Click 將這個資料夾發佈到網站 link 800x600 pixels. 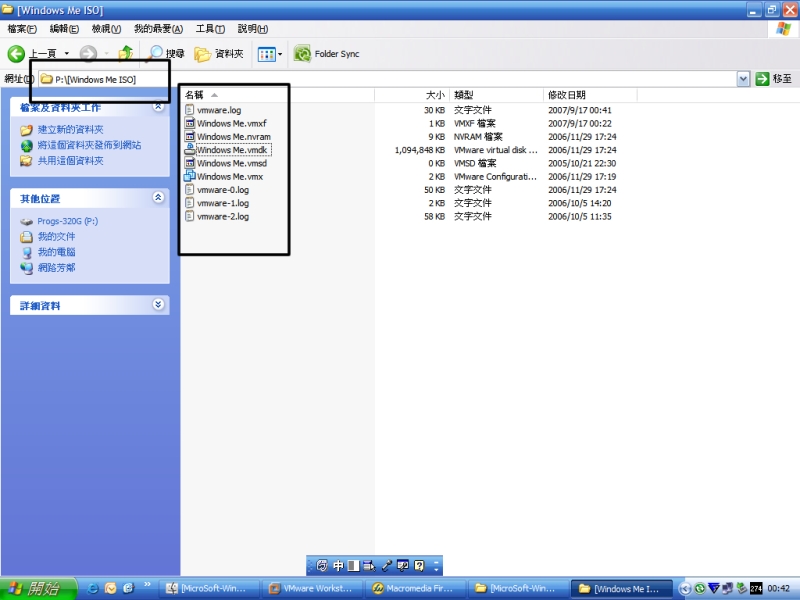(89, 145)
